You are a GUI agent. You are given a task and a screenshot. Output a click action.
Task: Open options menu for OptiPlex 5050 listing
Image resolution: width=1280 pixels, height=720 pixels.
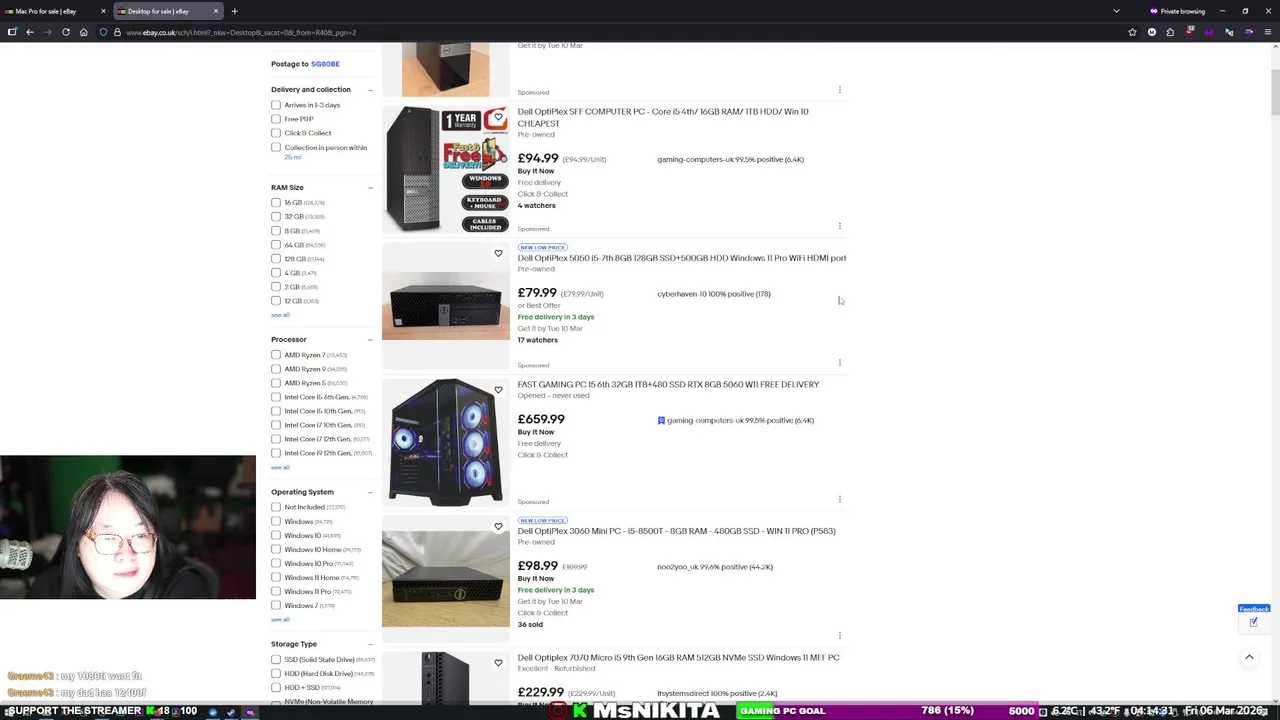pos(840,363)
